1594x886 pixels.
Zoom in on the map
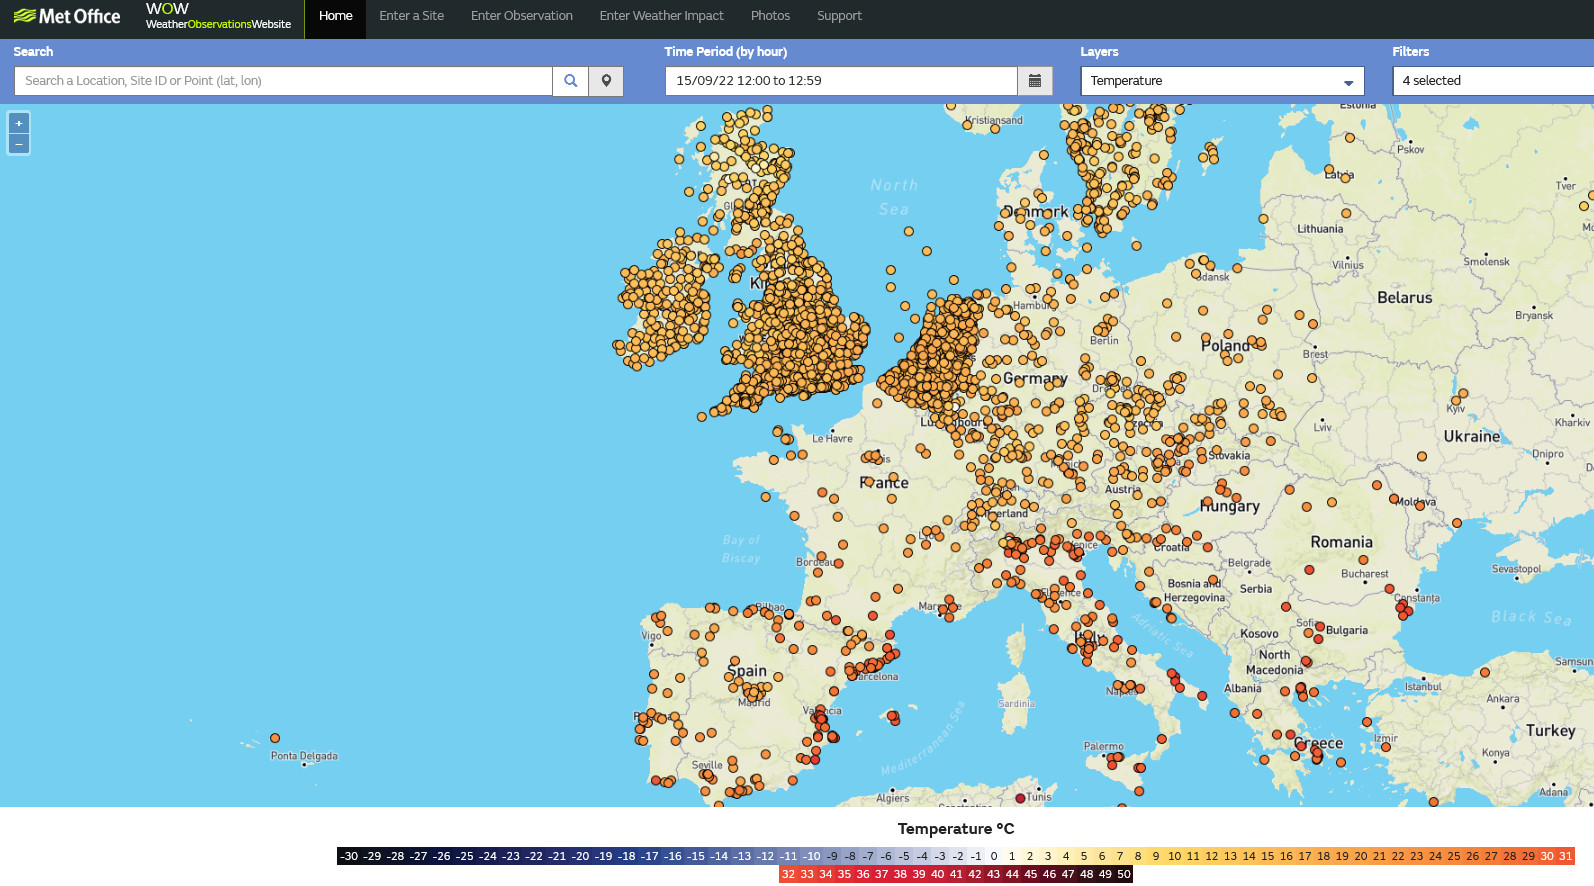(x=19, y=123)
